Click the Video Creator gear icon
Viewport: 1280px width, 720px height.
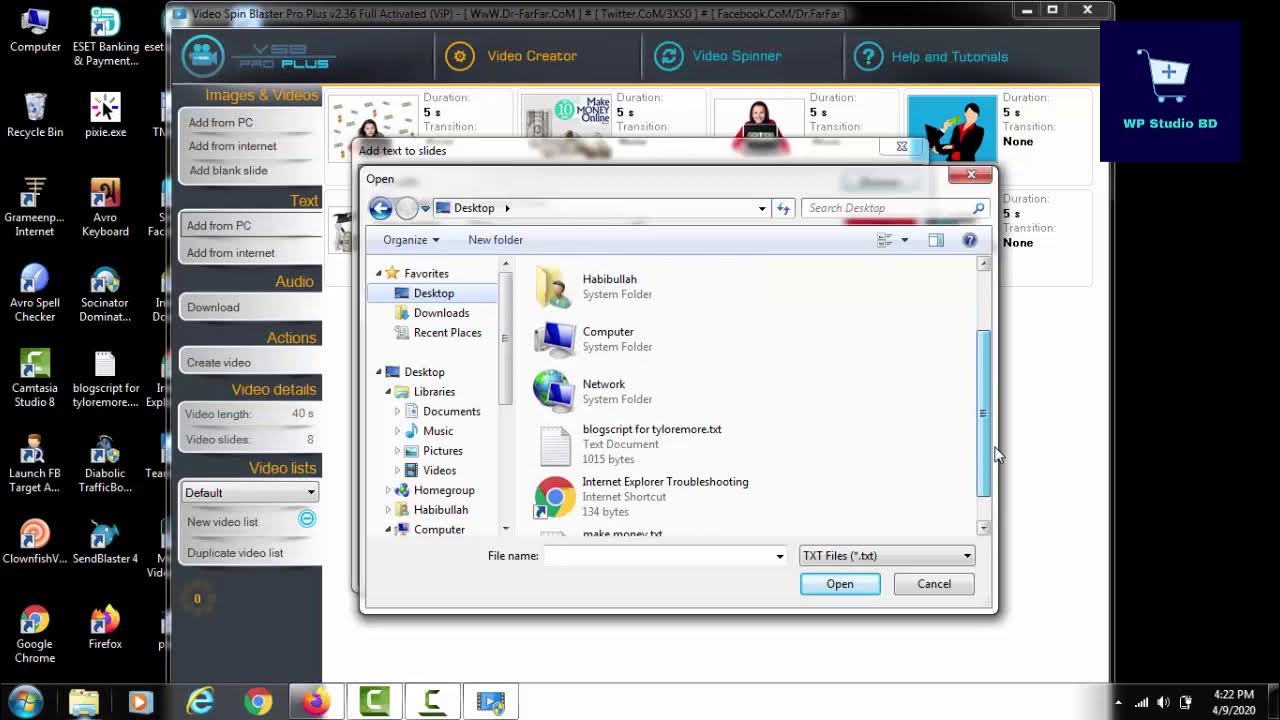tap(460, 56)
